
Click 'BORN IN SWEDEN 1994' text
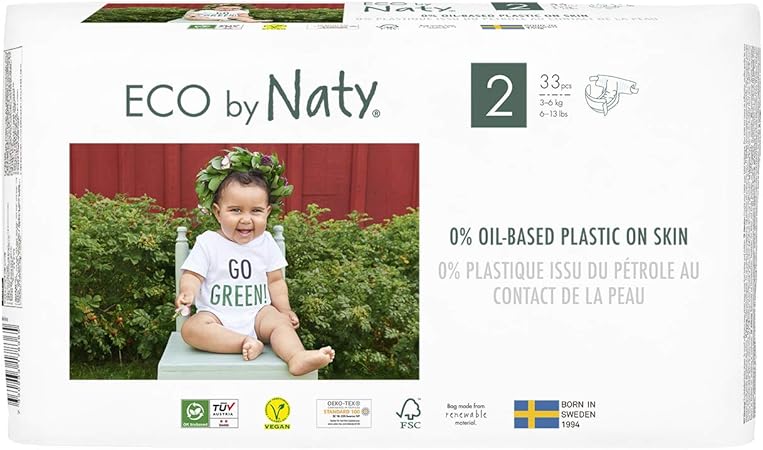(578, 414)
